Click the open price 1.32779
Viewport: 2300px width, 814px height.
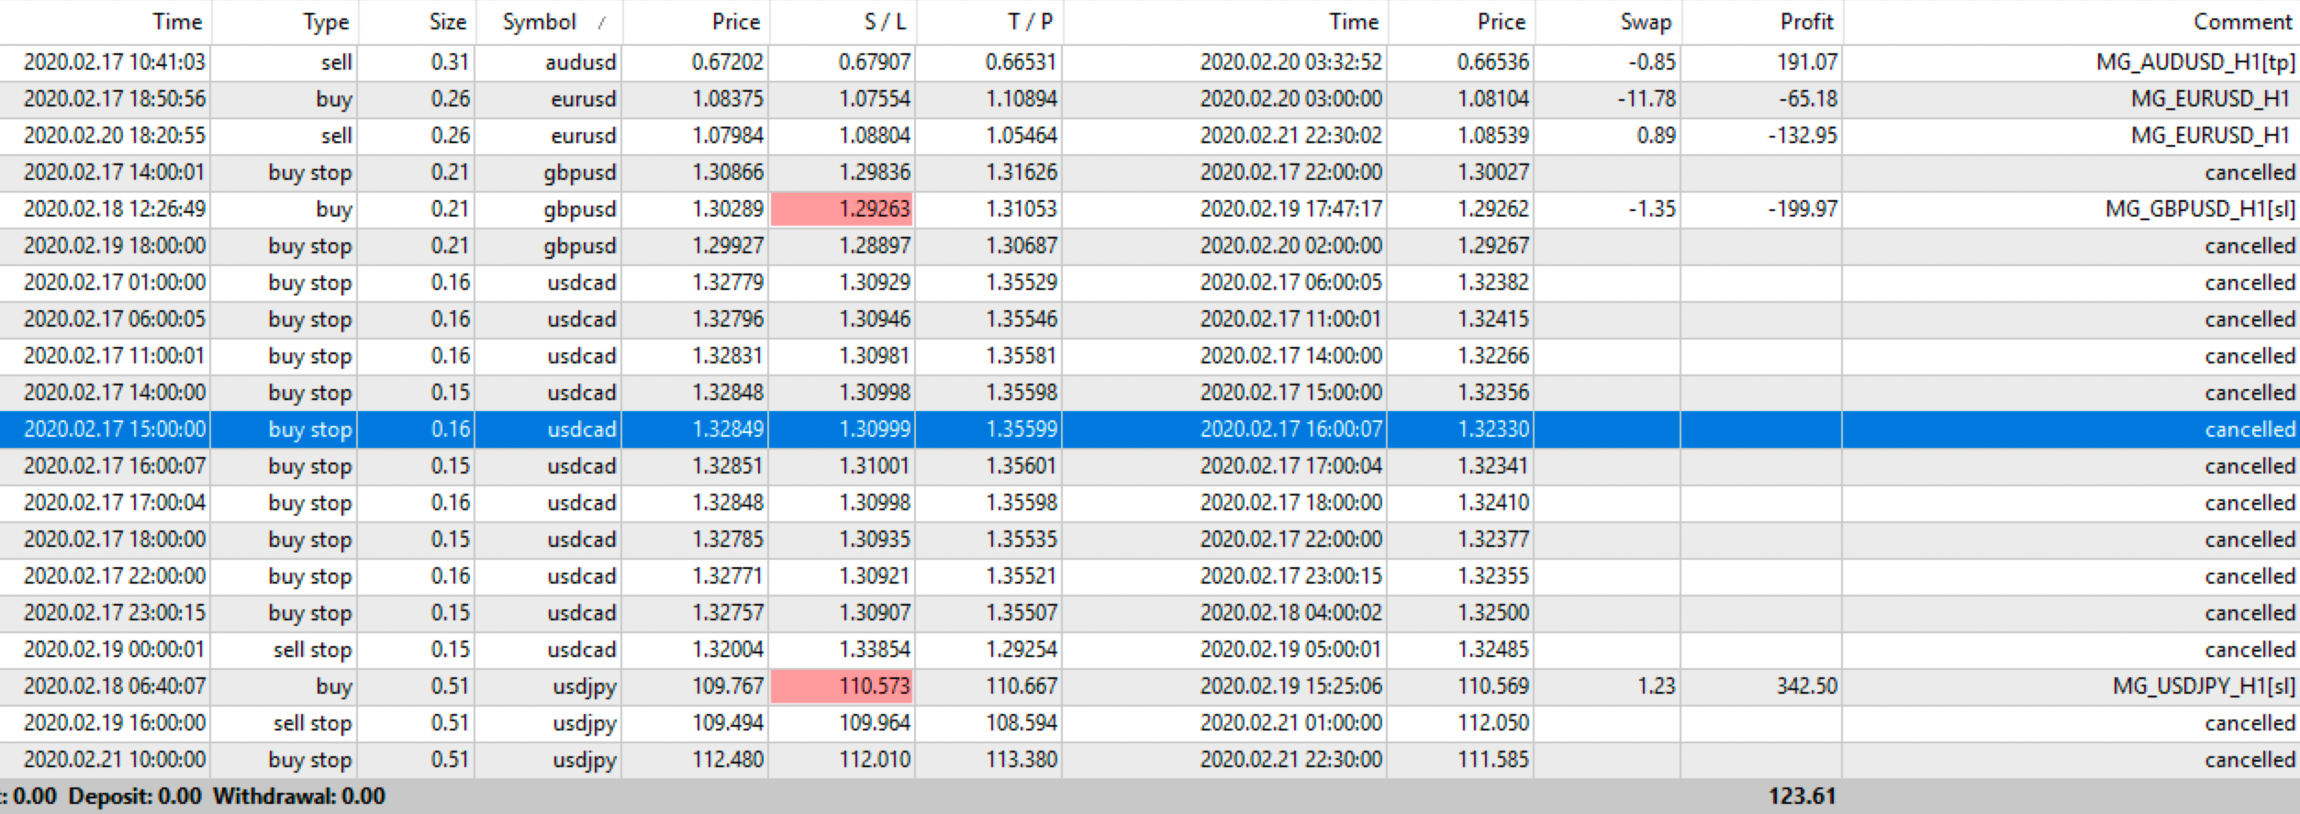pos(727,283)
